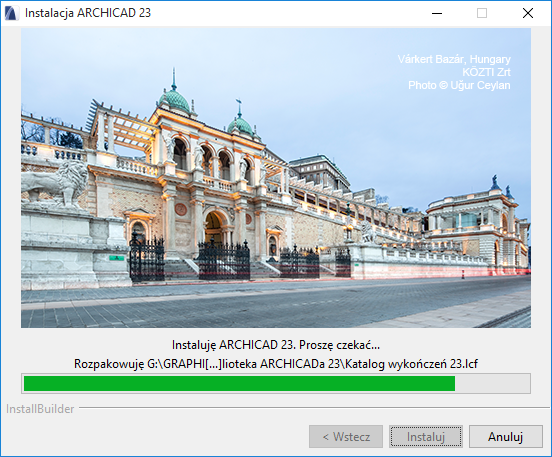
Task: Close the installer window with X
Action: [x=528, y=13]
